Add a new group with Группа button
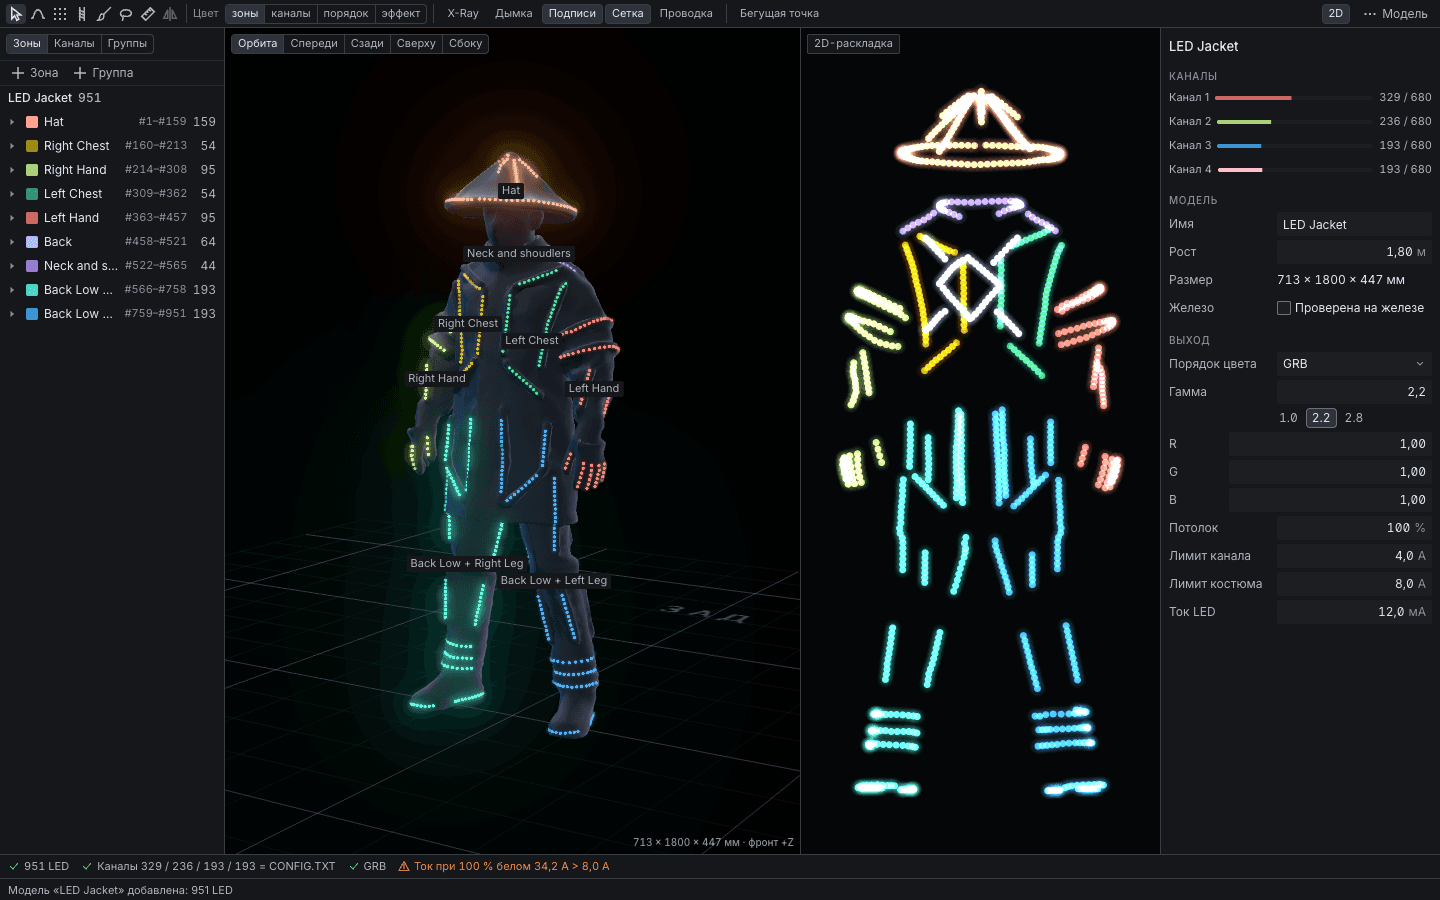1440x900 pixels. click(104, 73)
